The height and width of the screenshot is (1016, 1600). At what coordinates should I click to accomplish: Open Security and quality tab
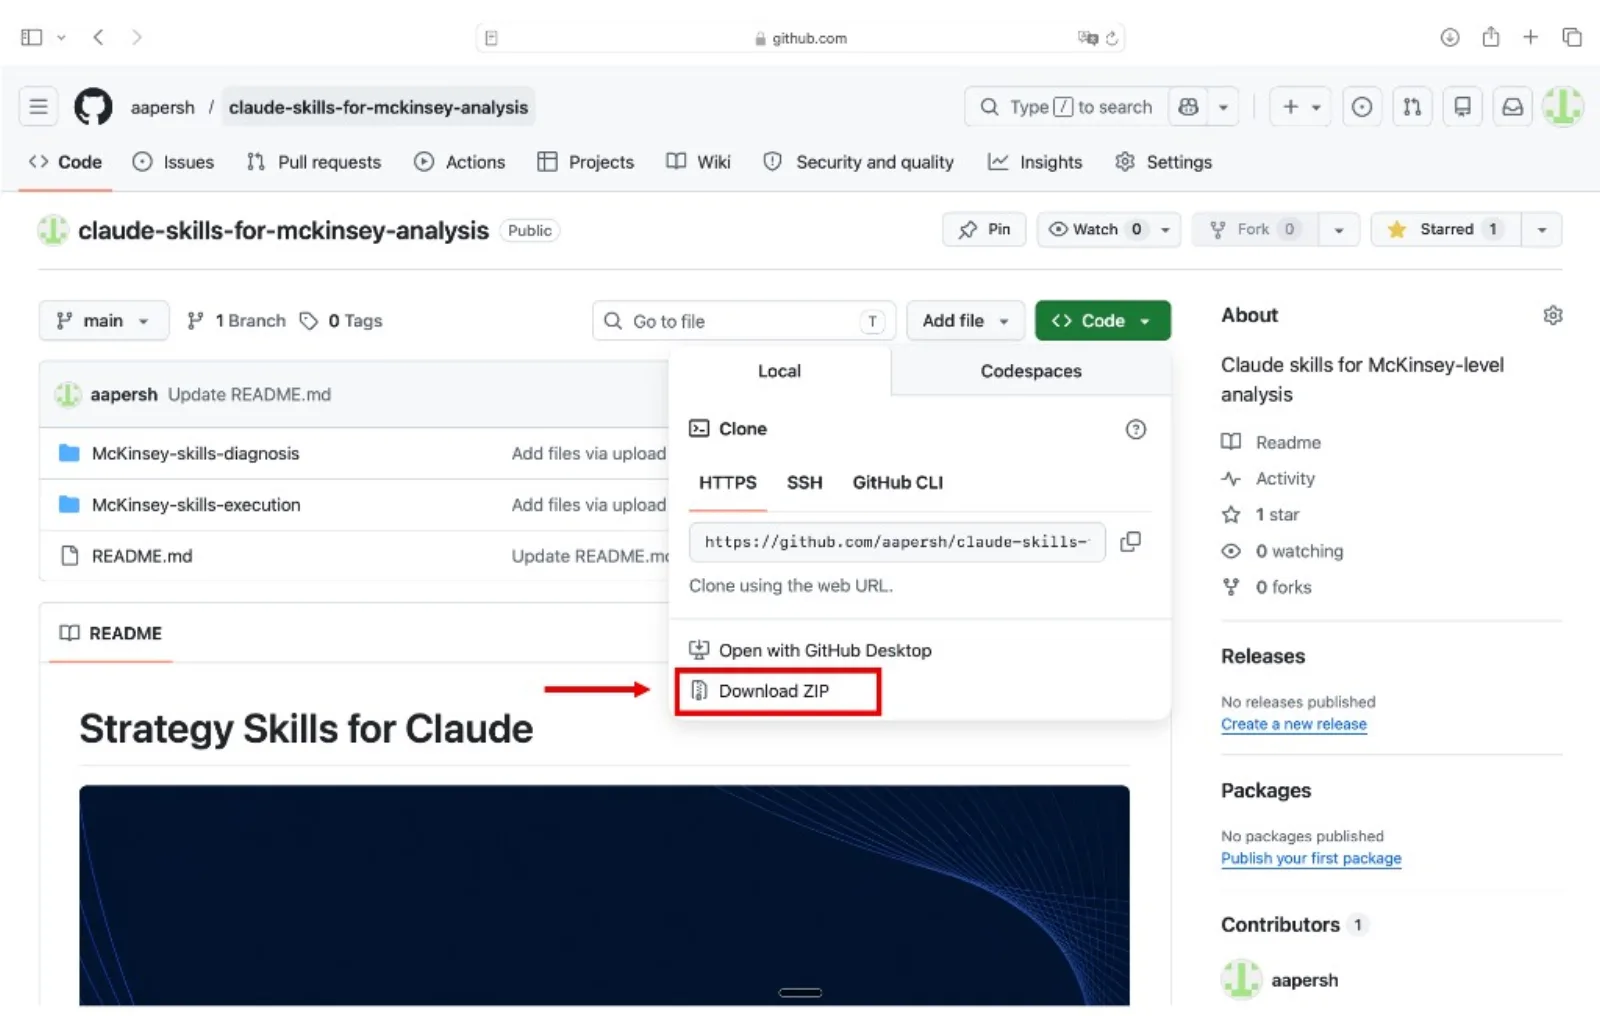(x=859, y=162)
